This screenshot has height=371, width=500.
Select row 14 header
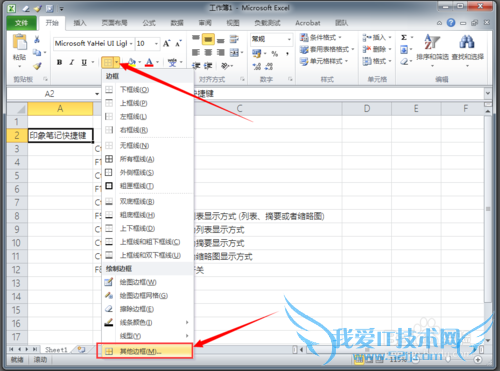coord(16,296)
